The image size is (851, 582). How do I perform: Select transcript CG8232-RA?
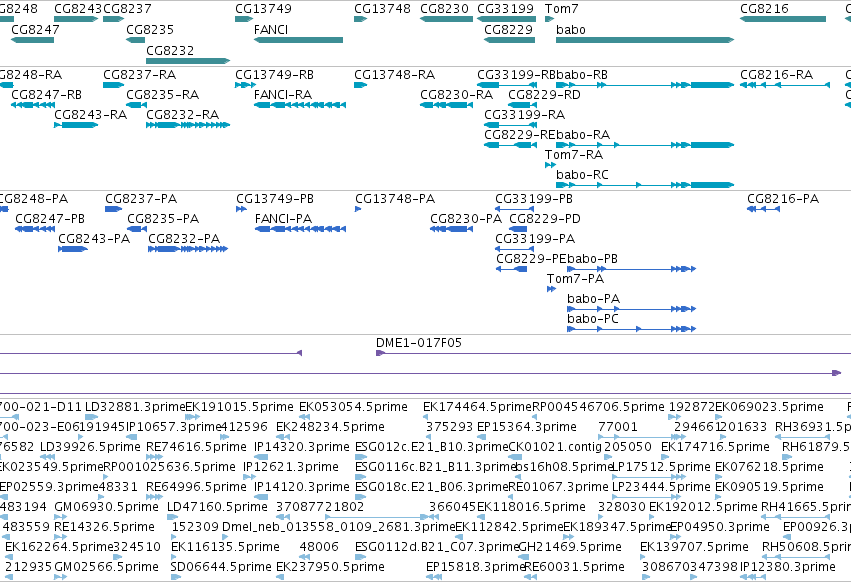tap(188, 125)
